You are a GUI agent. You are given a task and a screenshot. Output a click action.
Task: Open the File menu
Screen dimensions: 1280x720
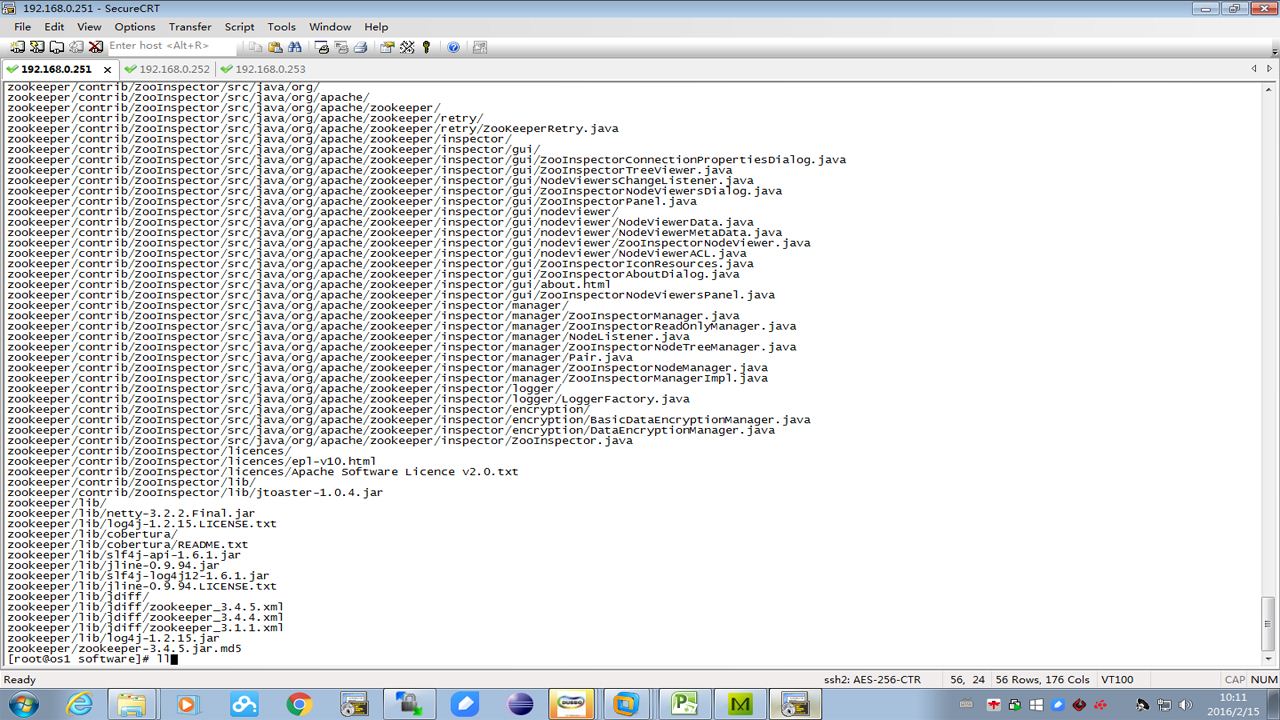22,27
